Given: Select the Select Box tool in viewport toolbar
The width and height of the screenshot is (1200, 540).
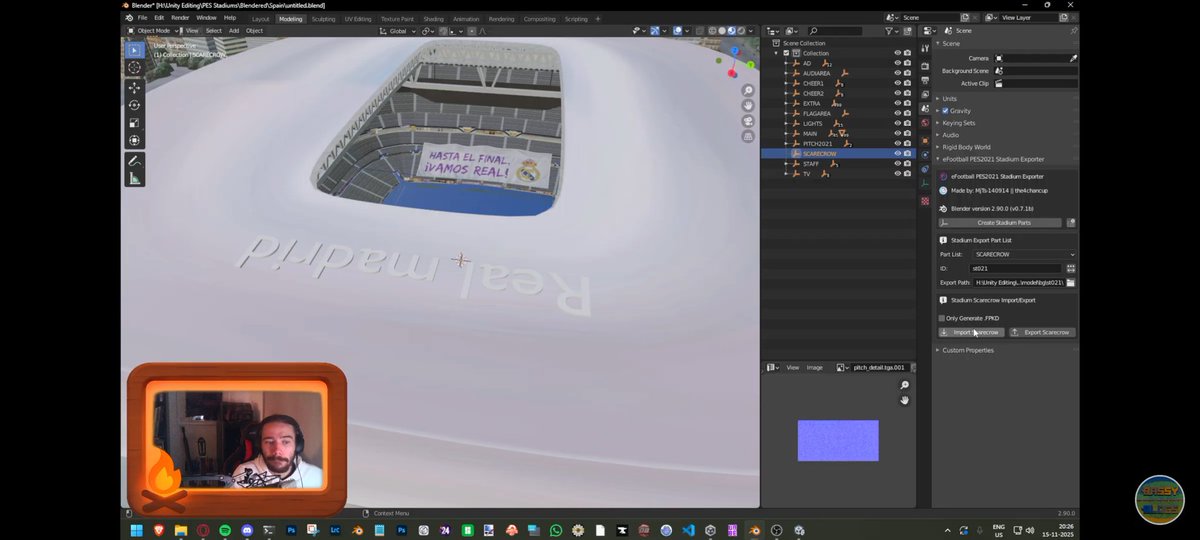Looking at the screenshot, I should (x=134, y=50).
